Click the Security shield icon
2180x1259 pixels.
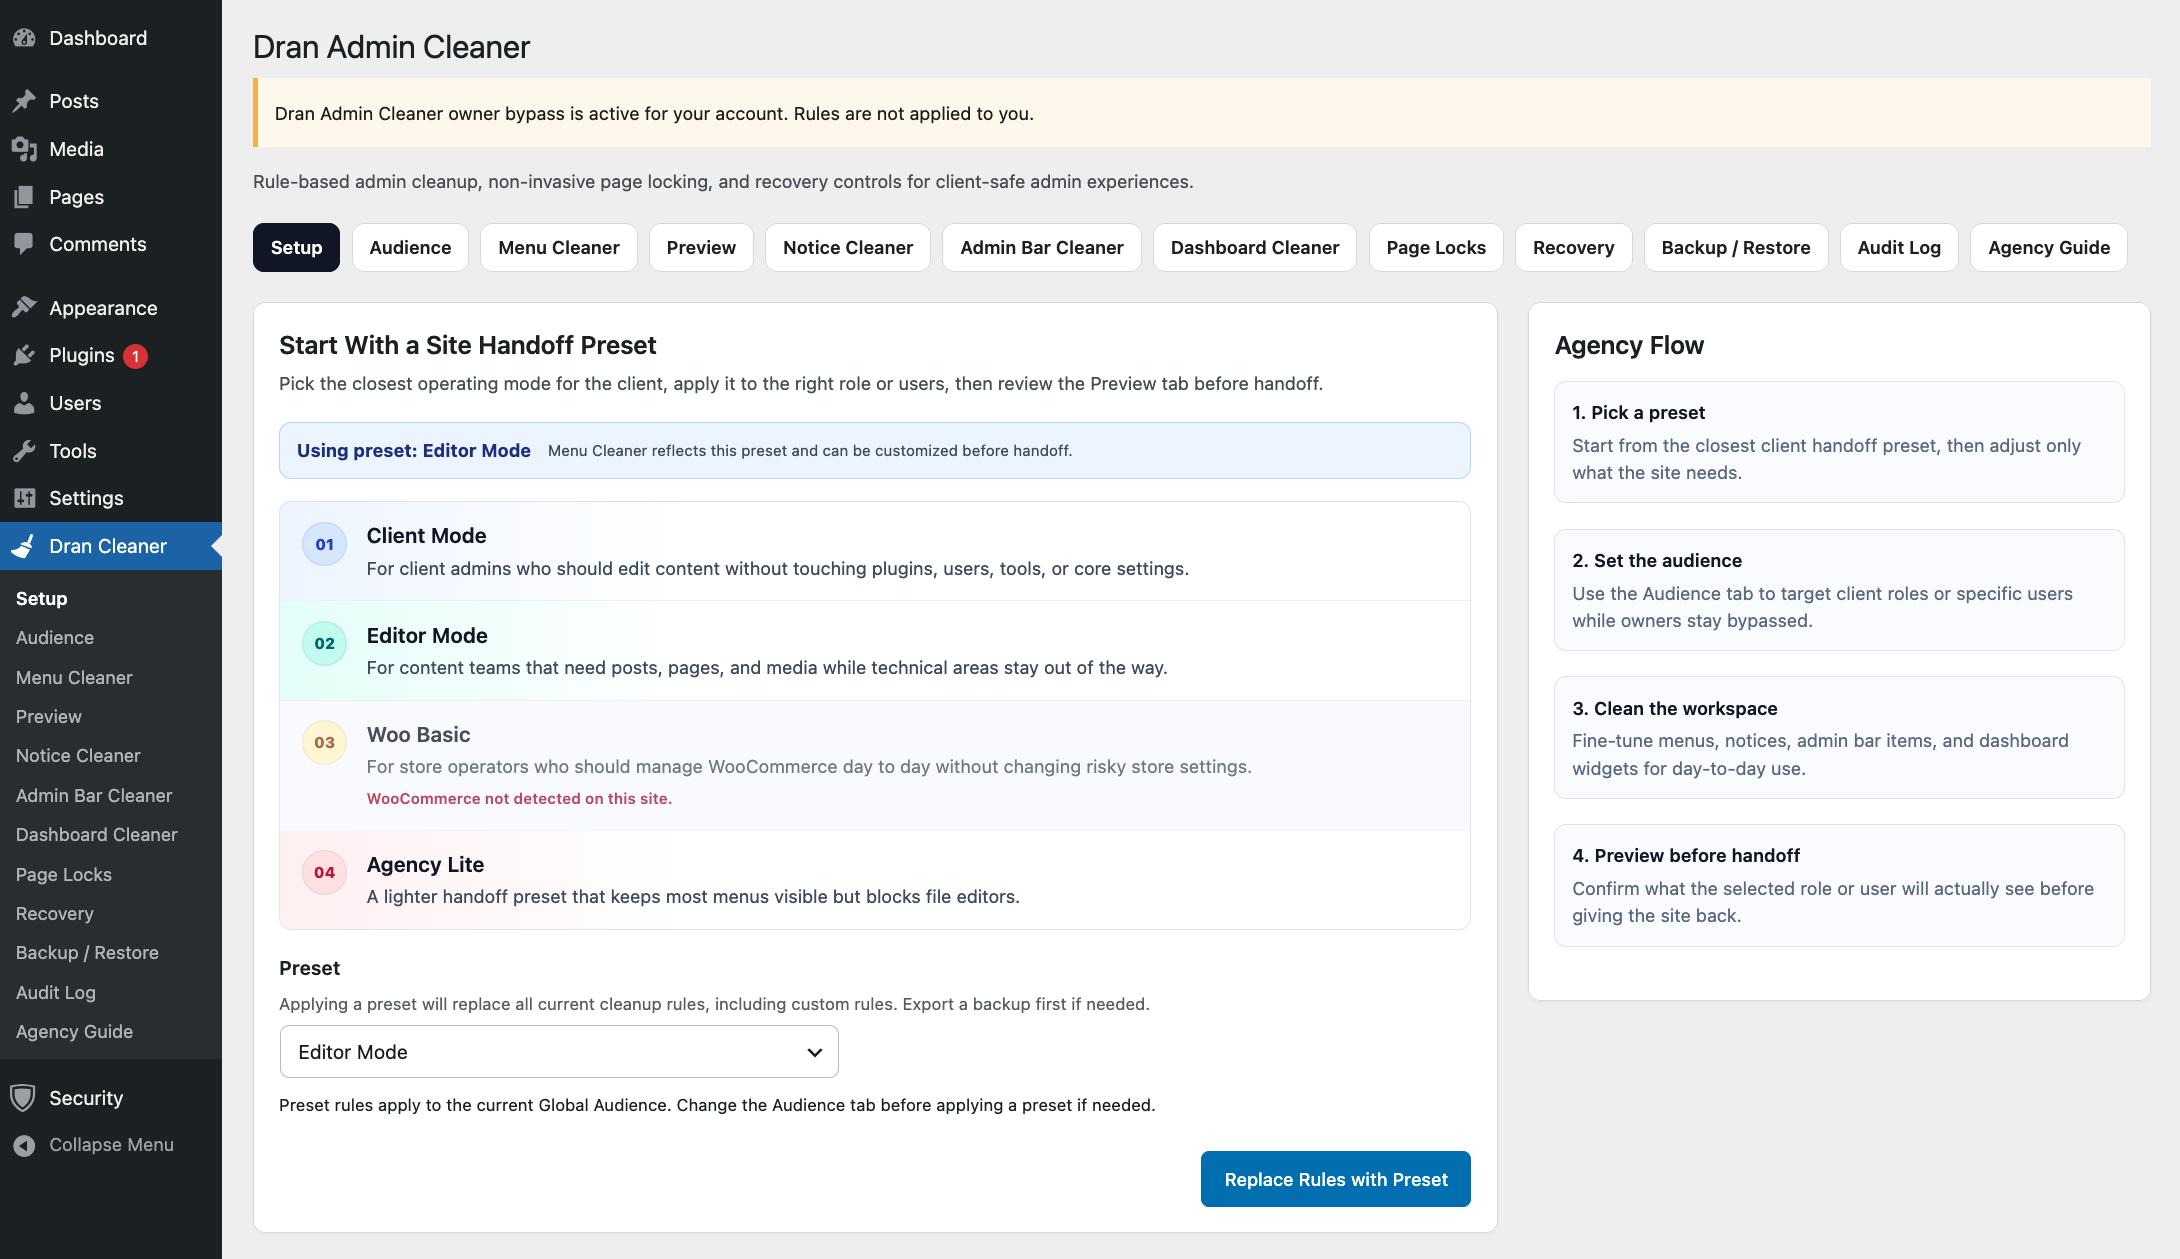24,1098
